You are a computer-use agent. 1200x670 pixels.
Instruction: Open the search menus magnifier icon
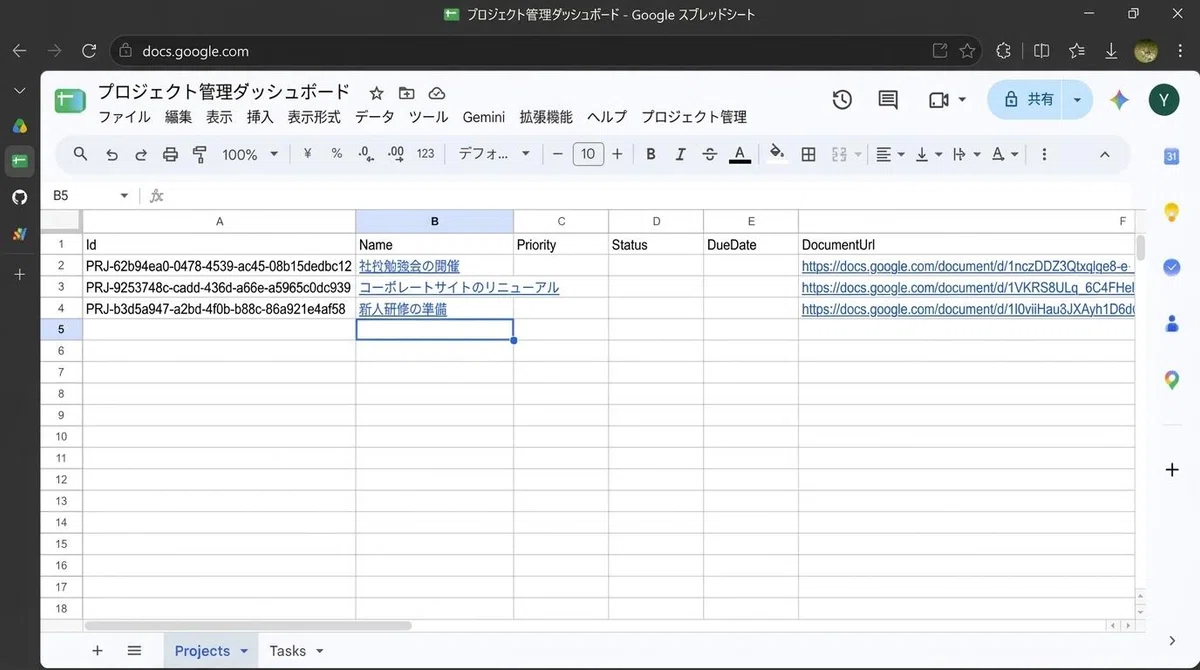(x=81, y=154)
